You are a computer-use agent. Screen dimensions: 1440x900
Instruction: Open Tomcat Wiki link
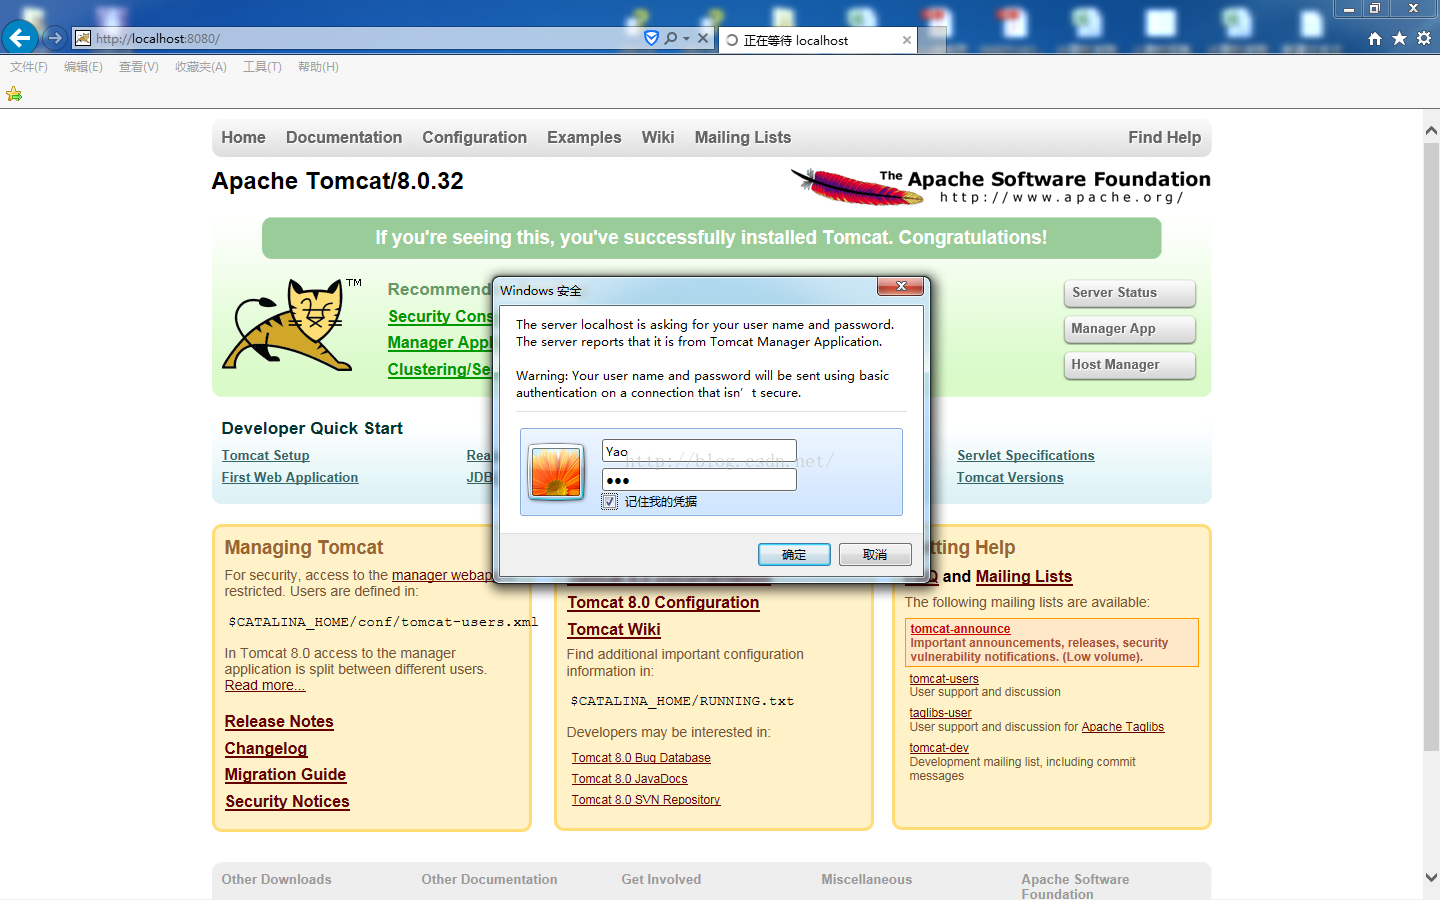pos(614,630)
